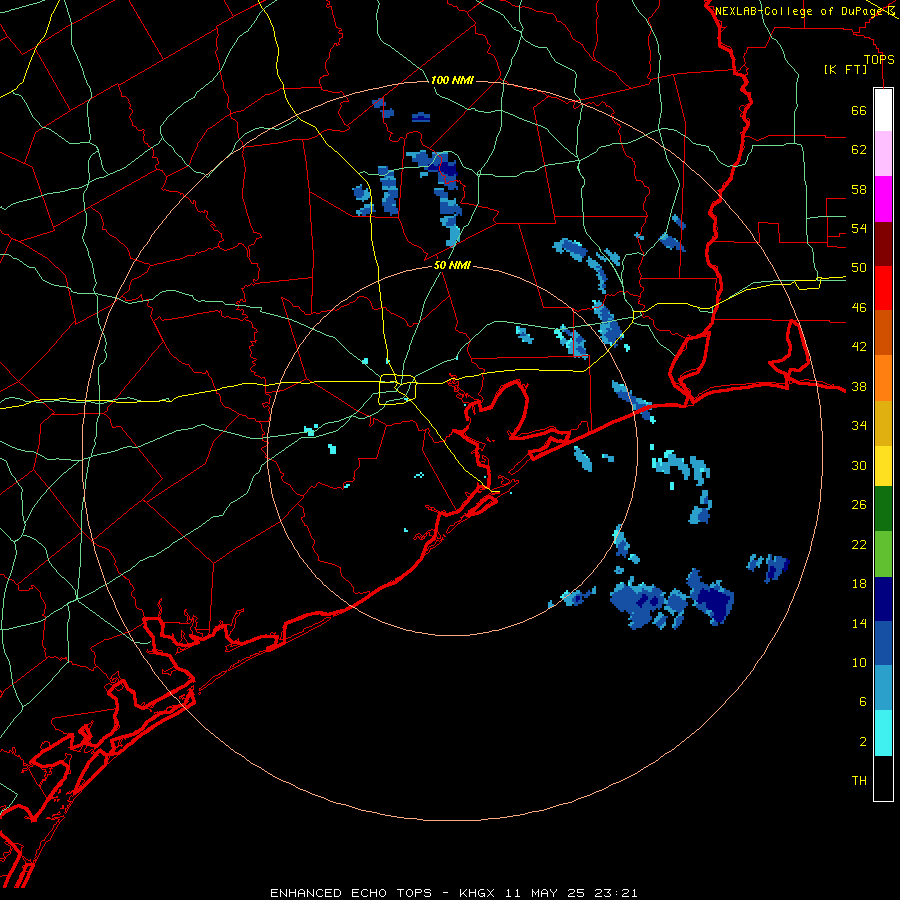The height and width of the screenshot is (900, 900).
Task: Click the '54' legend label
Action: pos(859,228)
